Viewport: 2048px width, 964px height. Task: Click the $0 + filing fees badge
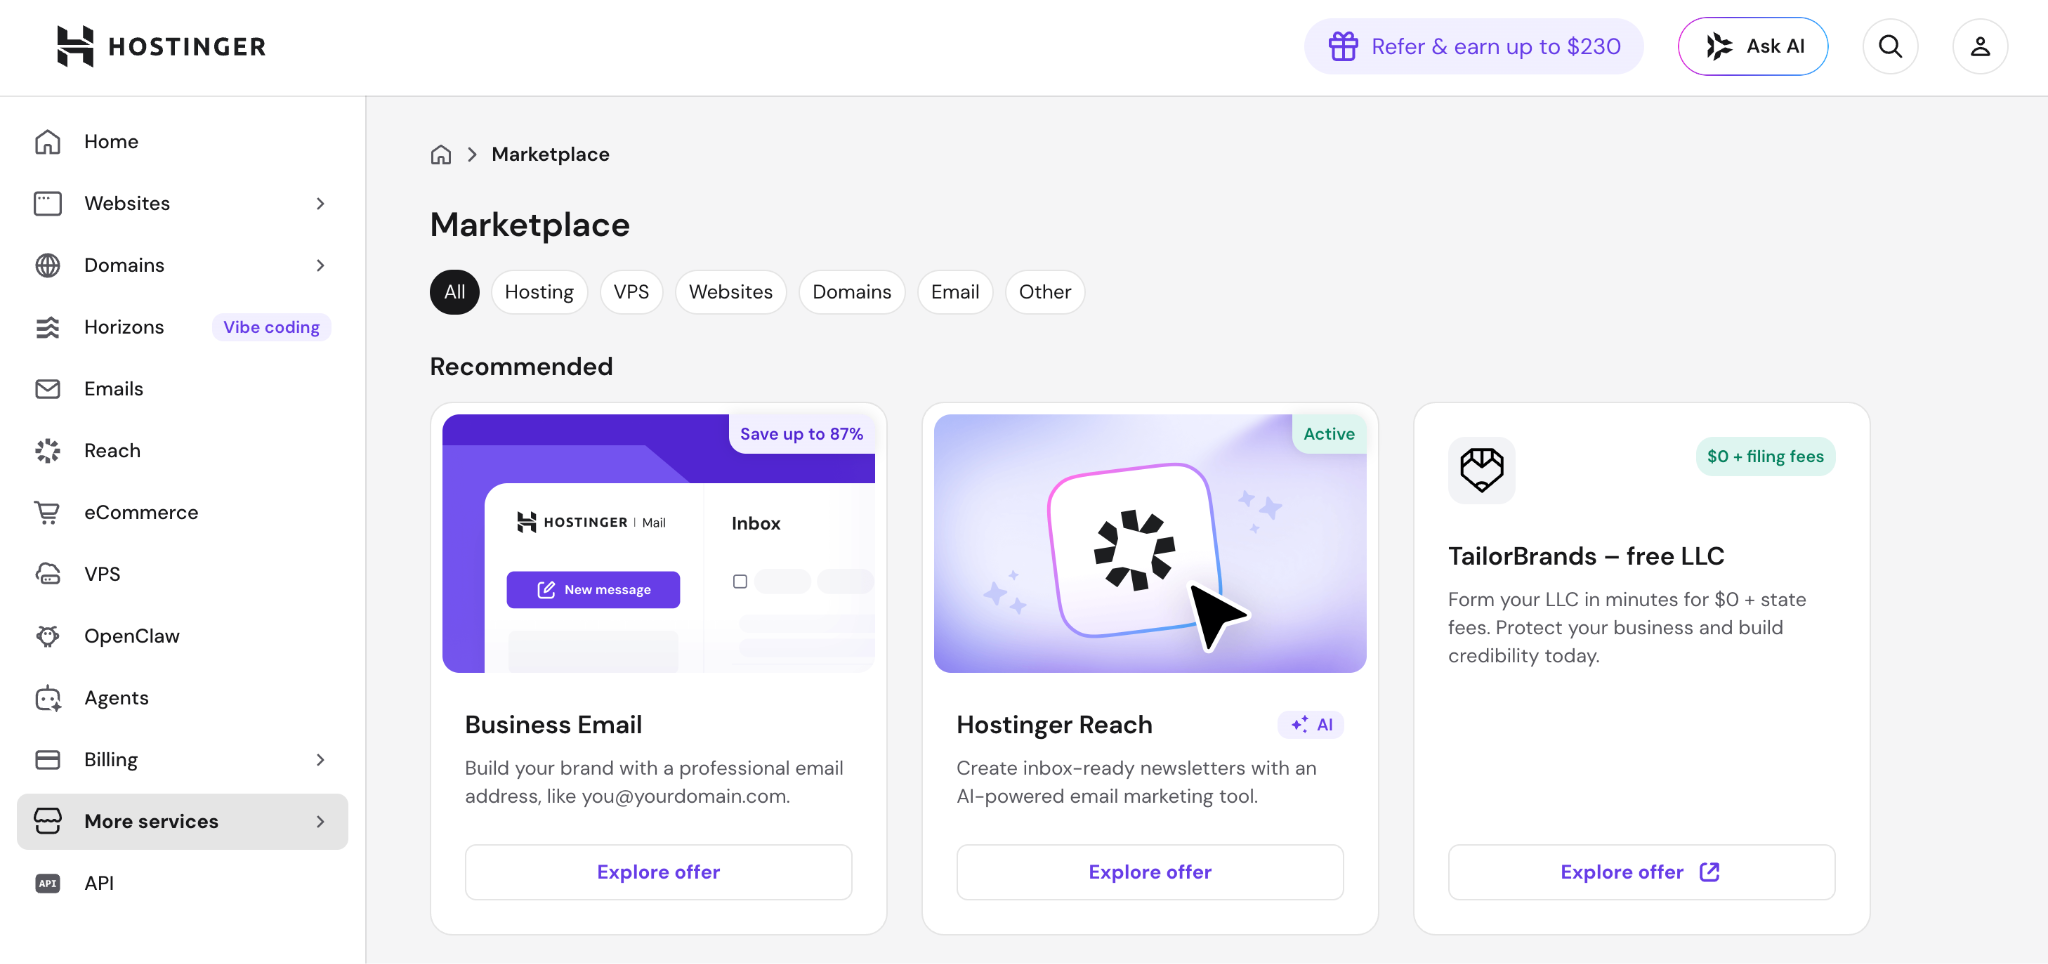click(1766, 457)
